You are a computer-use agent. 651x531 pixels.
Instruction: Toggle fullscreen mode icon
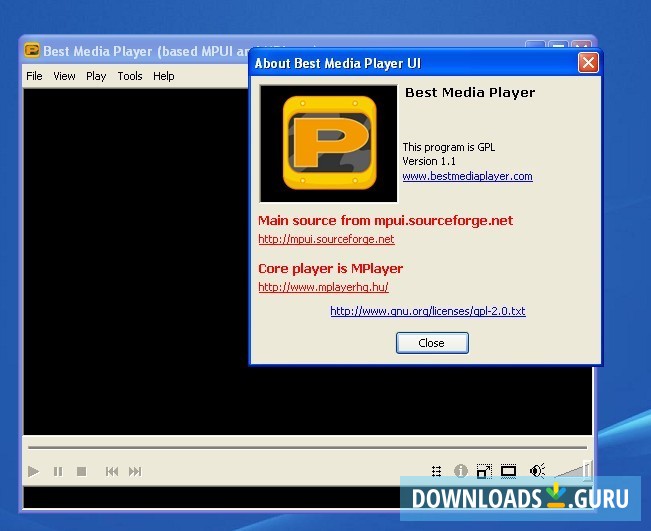(x=508, y=471)
